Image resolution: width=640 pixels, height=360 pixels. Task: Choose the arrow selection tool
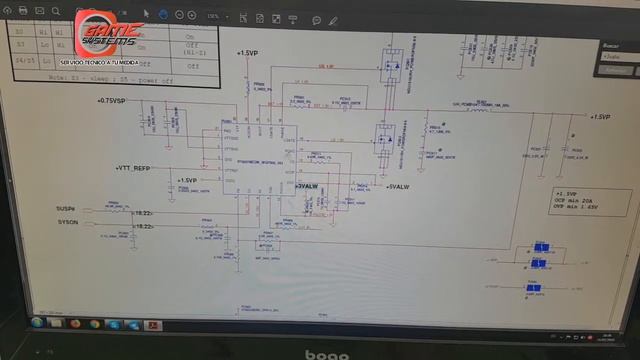tap(146, 13)
